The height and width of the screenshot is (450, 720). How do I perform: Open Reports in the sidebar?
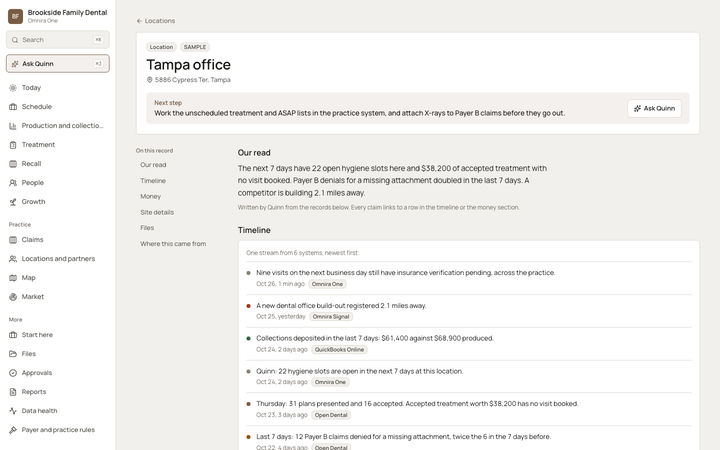[x=58, y=392]
